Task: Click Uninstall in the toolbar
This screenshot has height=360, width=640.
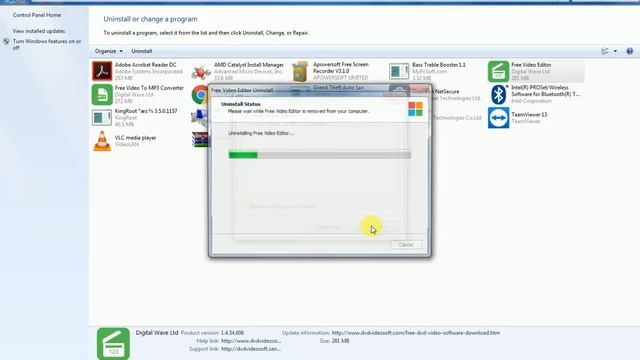Action: (142, 51)
